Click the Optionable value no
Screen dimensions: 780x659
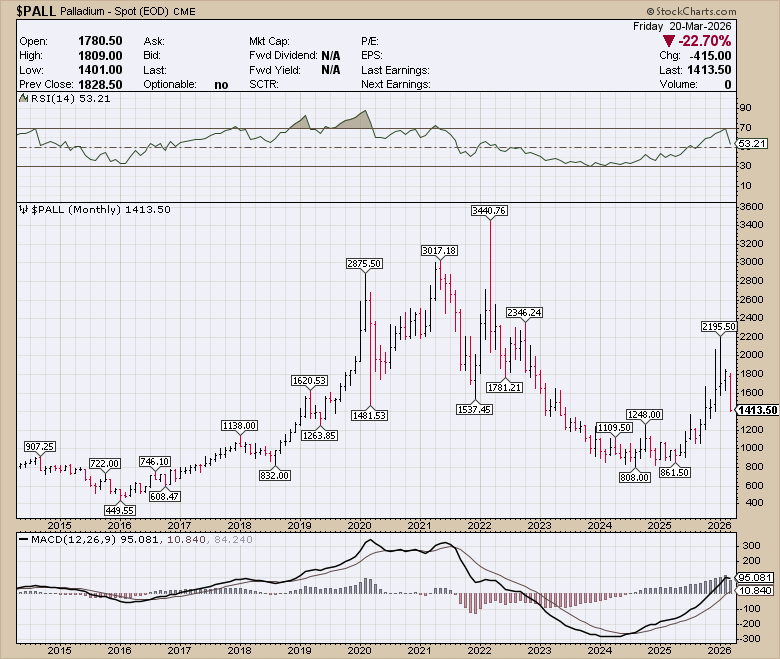tap(221, 85)
